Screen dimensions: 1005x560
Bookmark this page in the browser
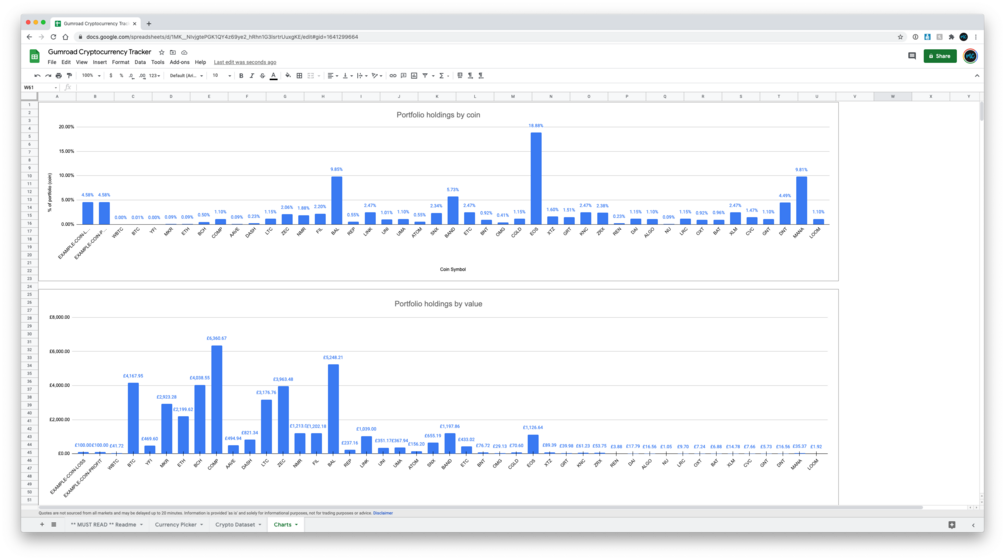coord(901,37)
